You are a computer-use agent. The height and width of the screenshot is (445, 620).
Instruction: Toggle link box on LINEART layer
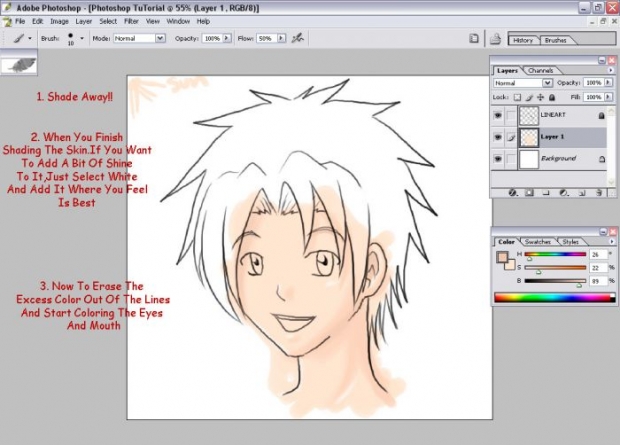click(511, 116)
